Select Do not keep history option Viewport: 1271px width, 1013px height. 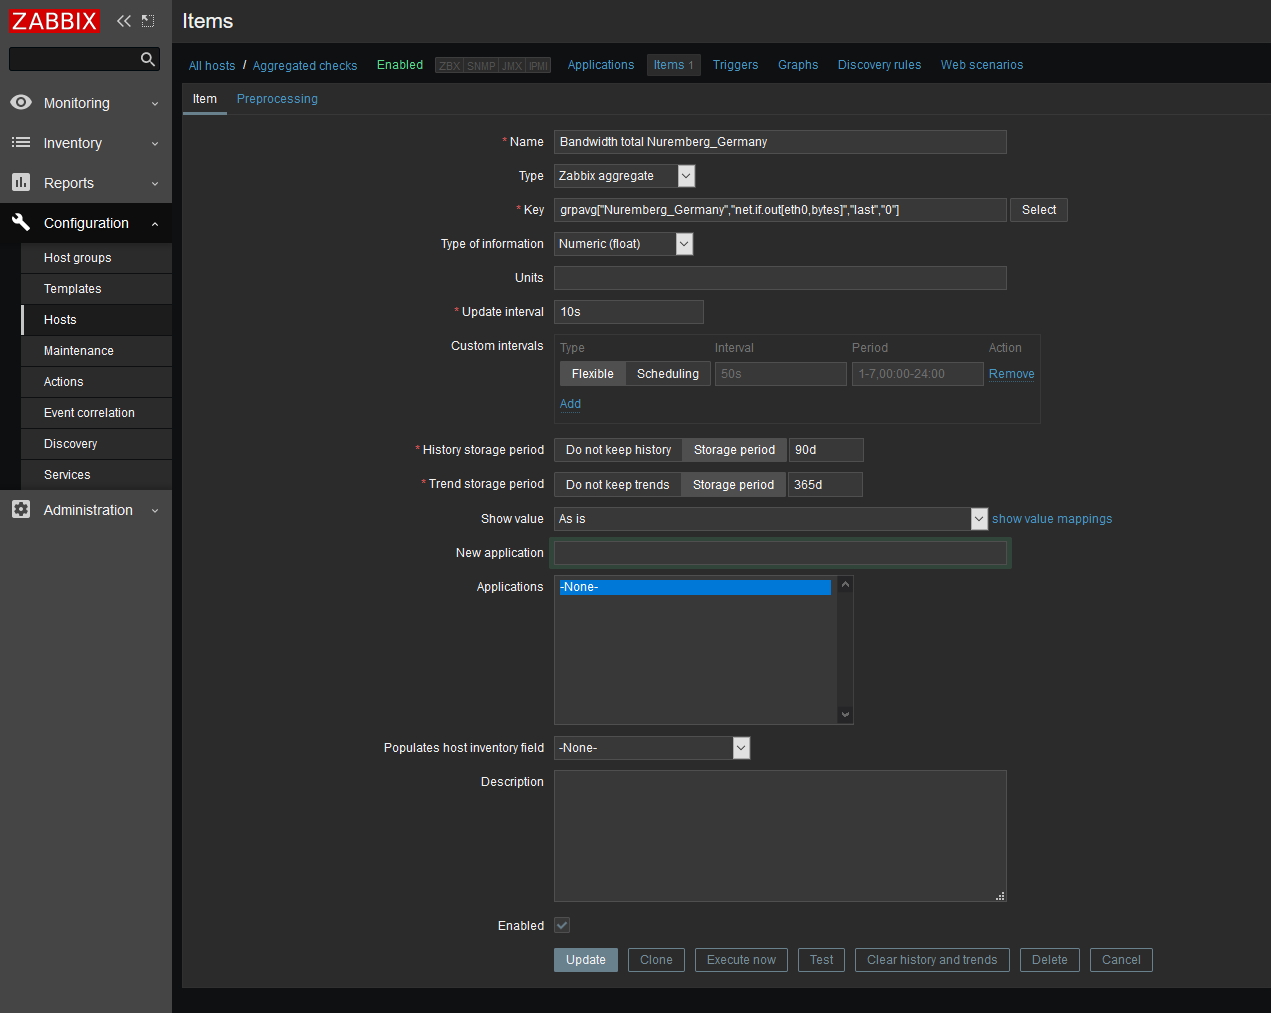[x=618, y=450]
